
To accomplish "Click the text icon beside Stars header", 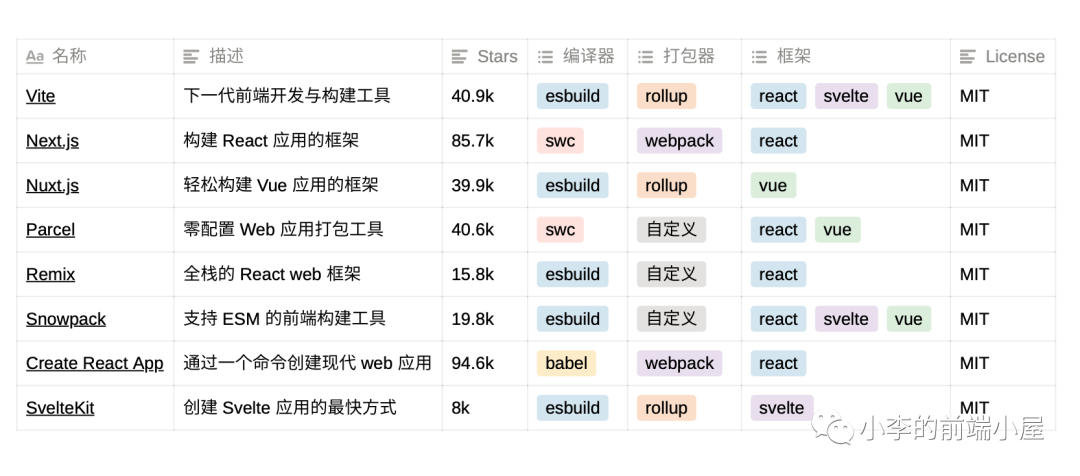I will (x=460, y=57).
